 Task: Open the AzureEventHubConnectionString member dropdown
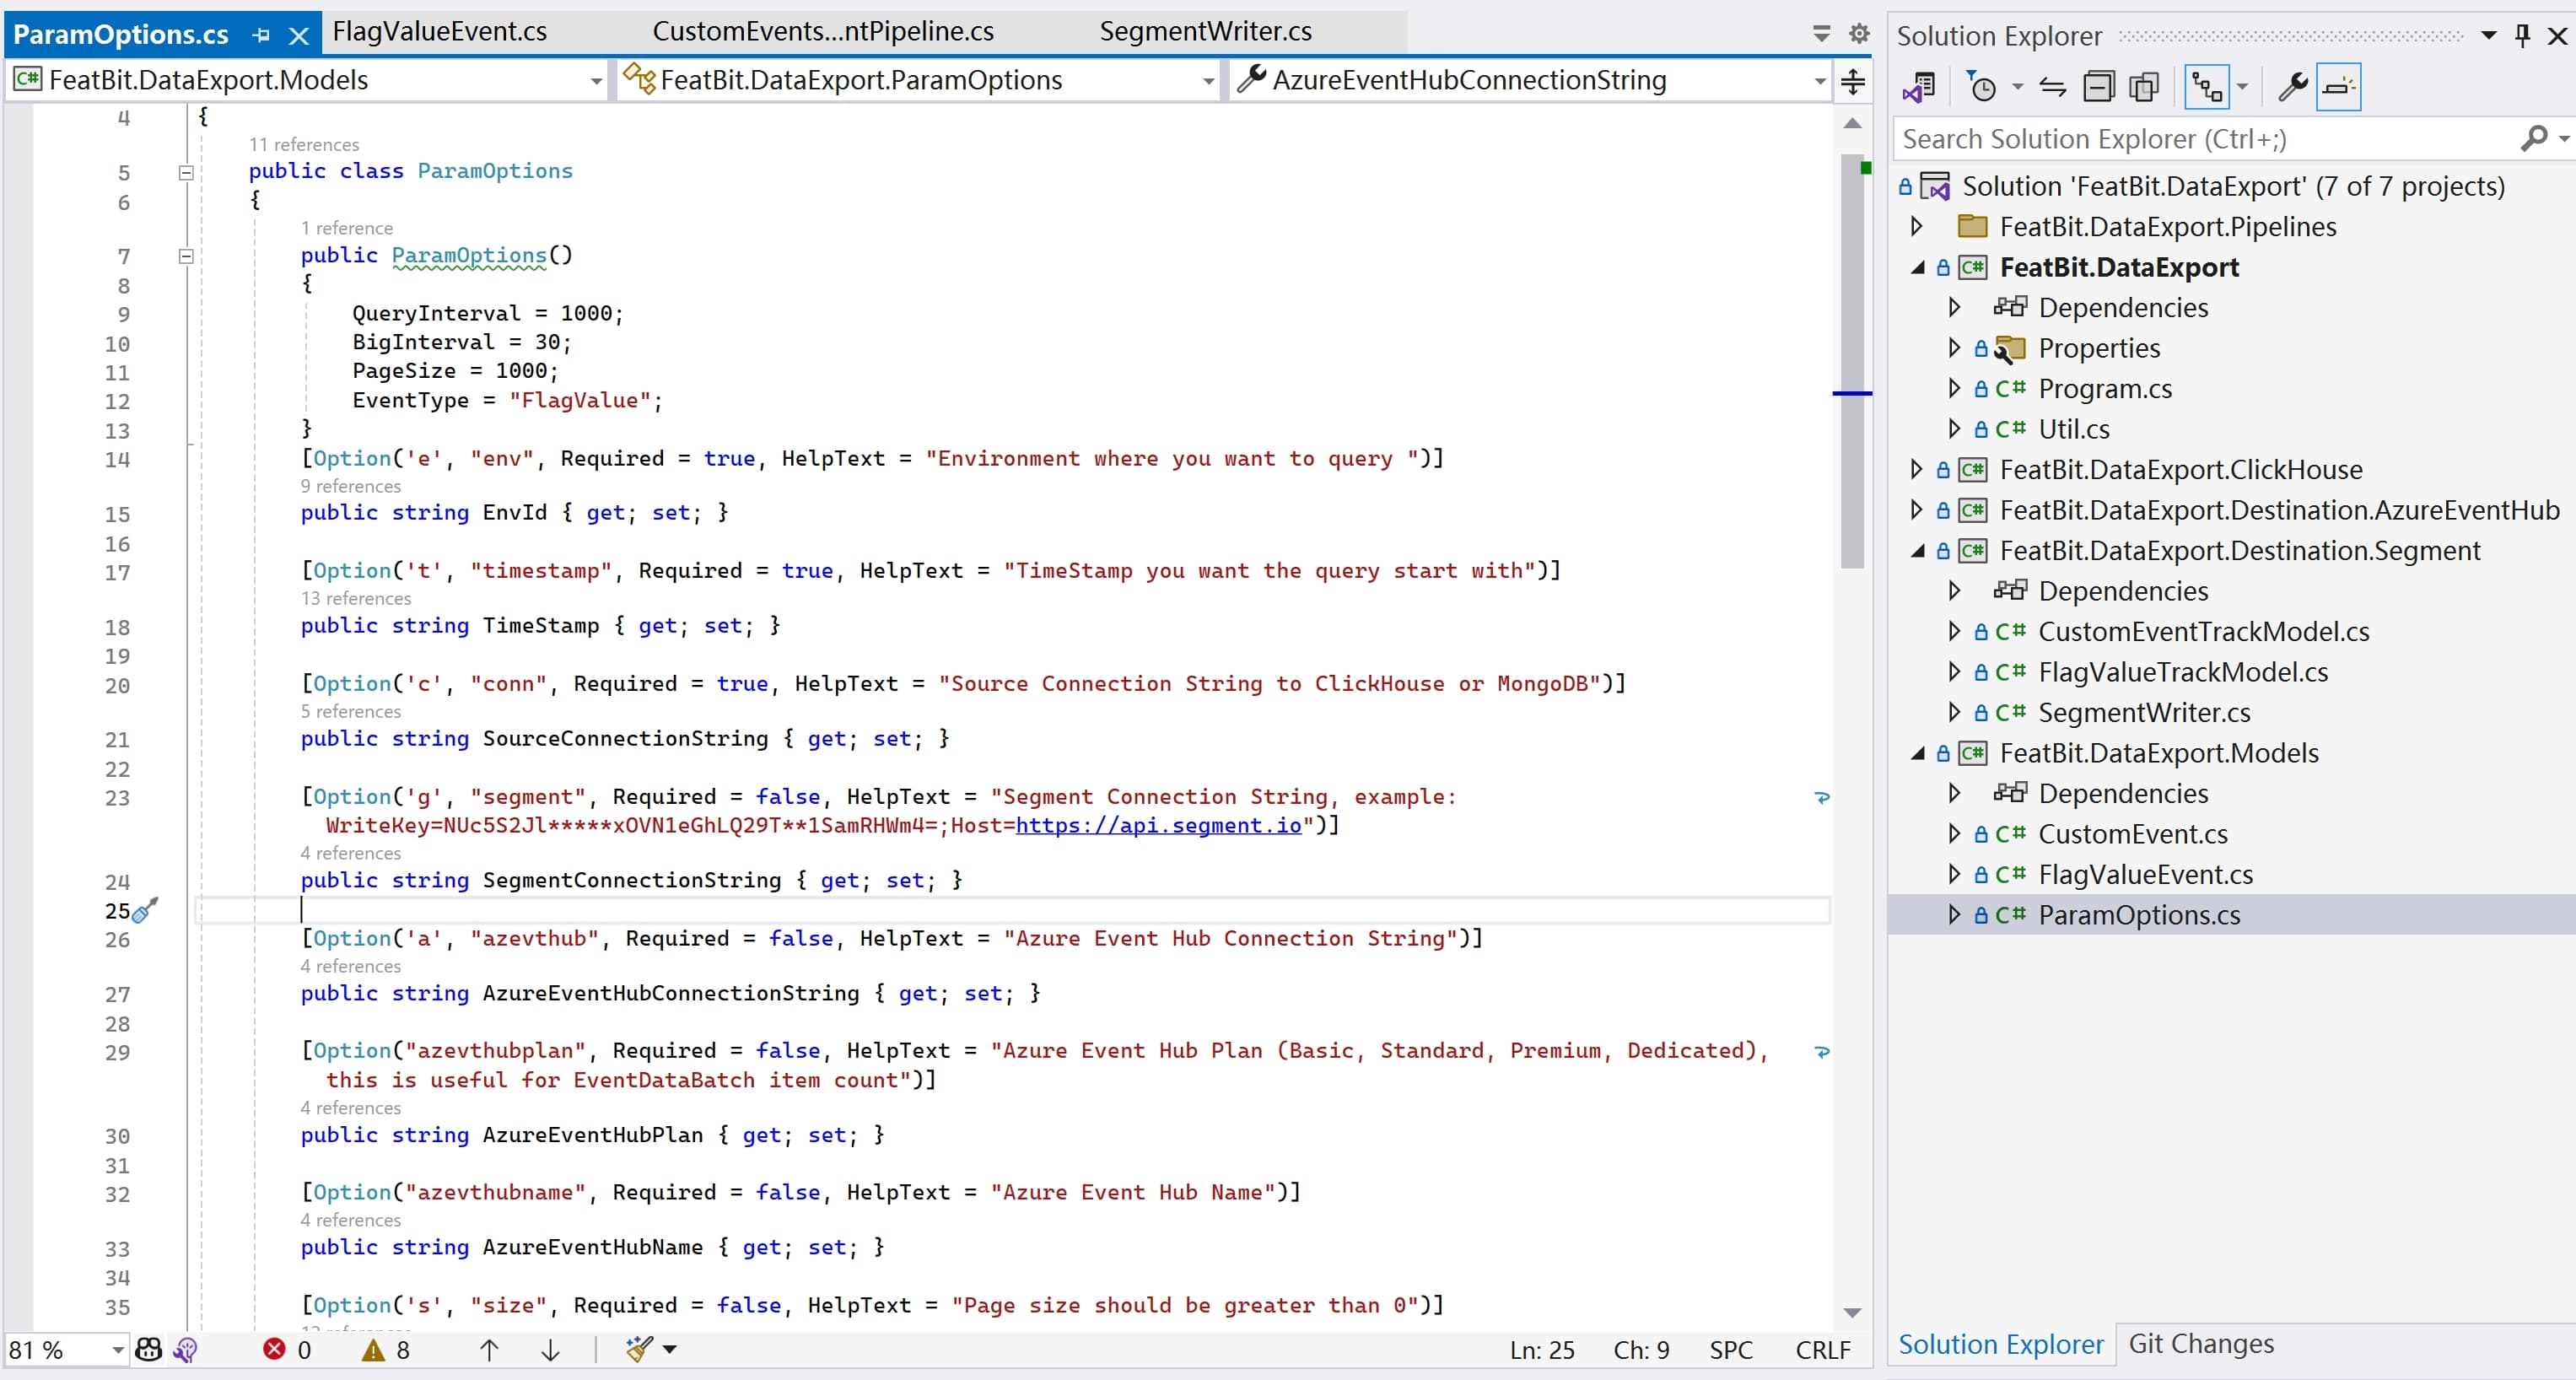tap(1819, 81)
